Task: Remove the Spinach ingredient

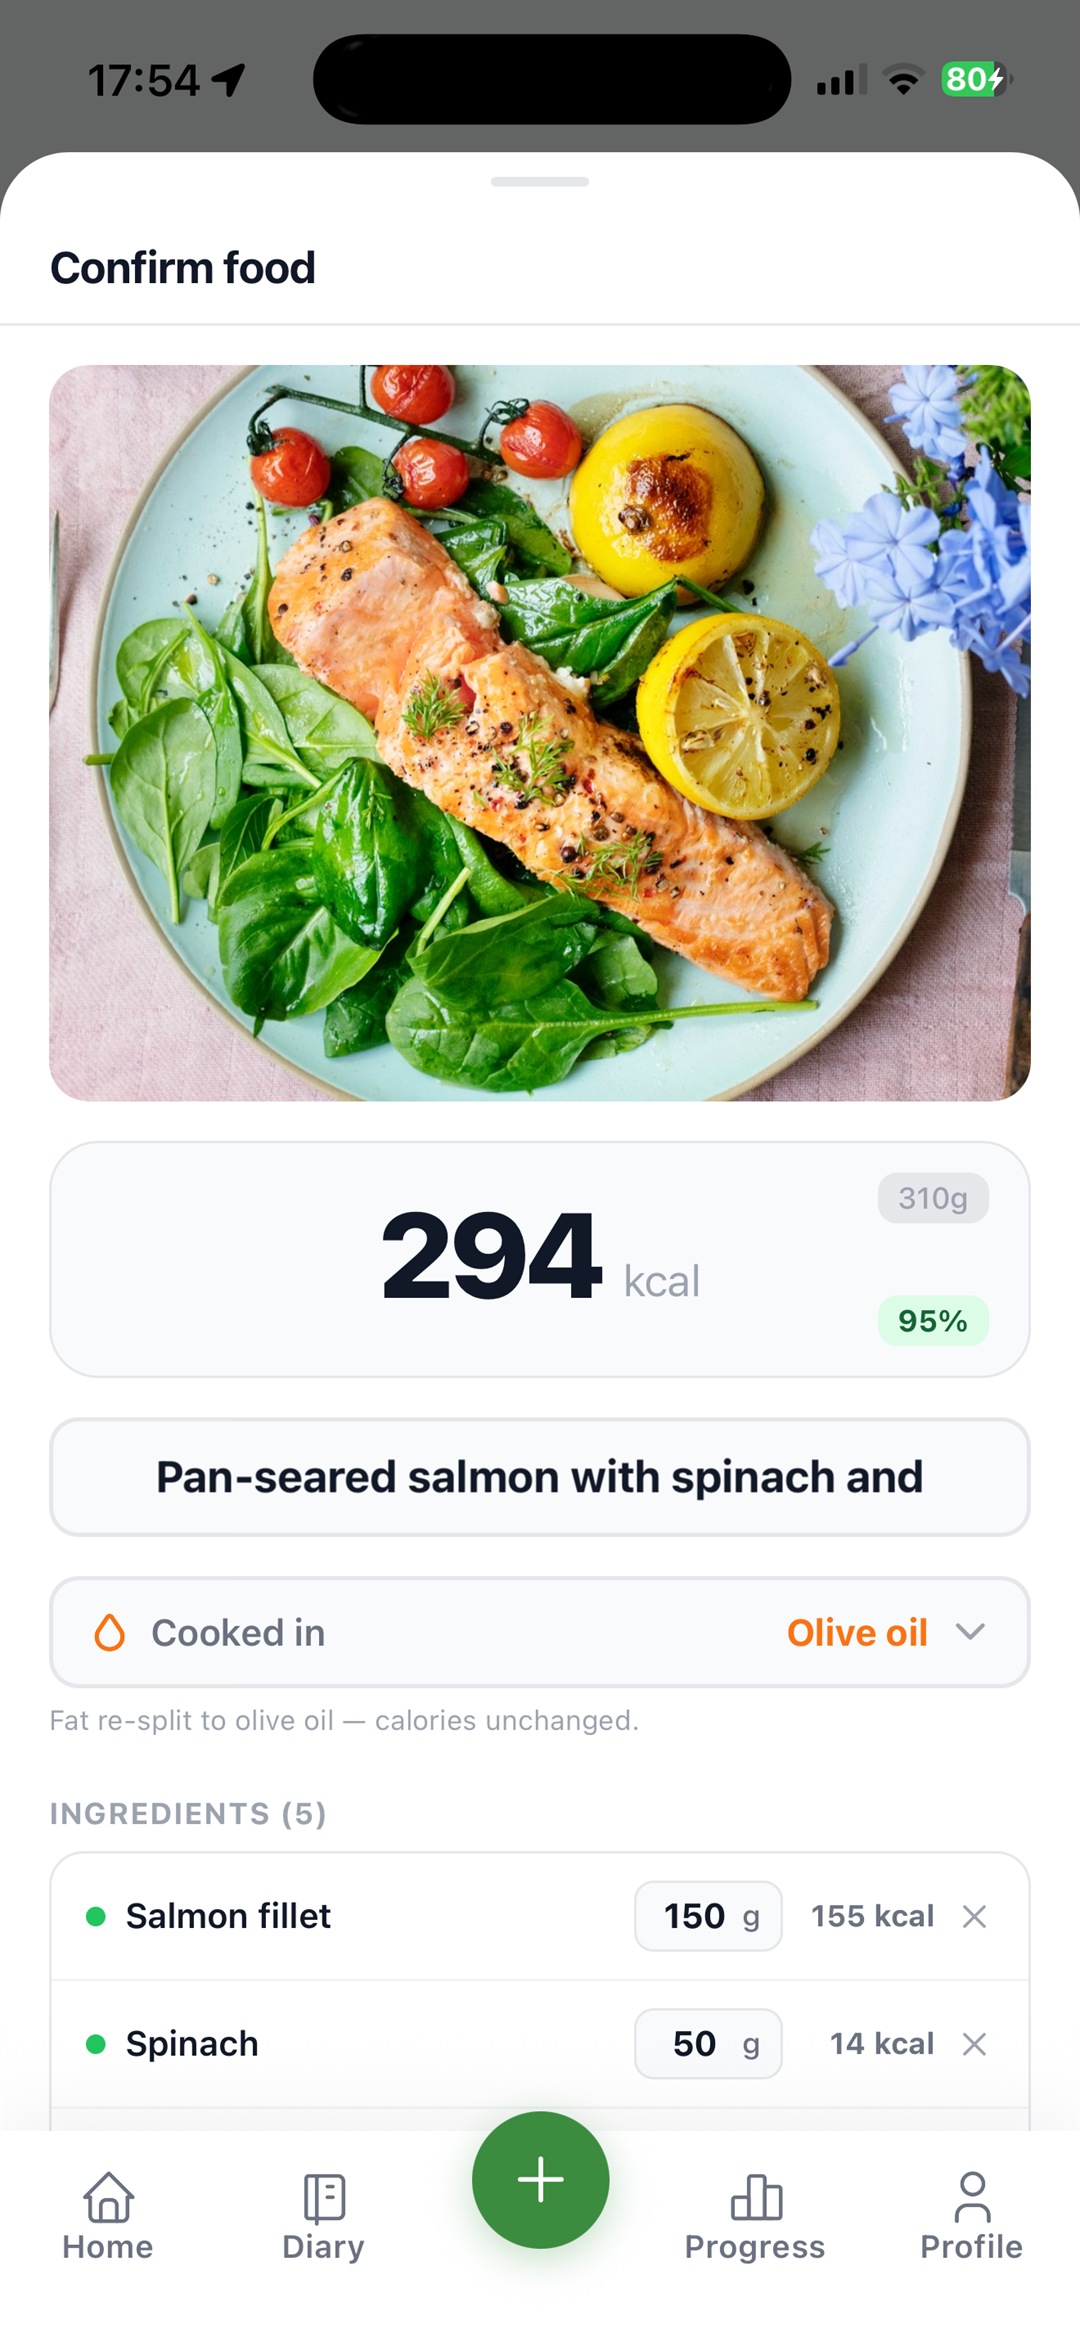Action: (x=974, y=2044)
